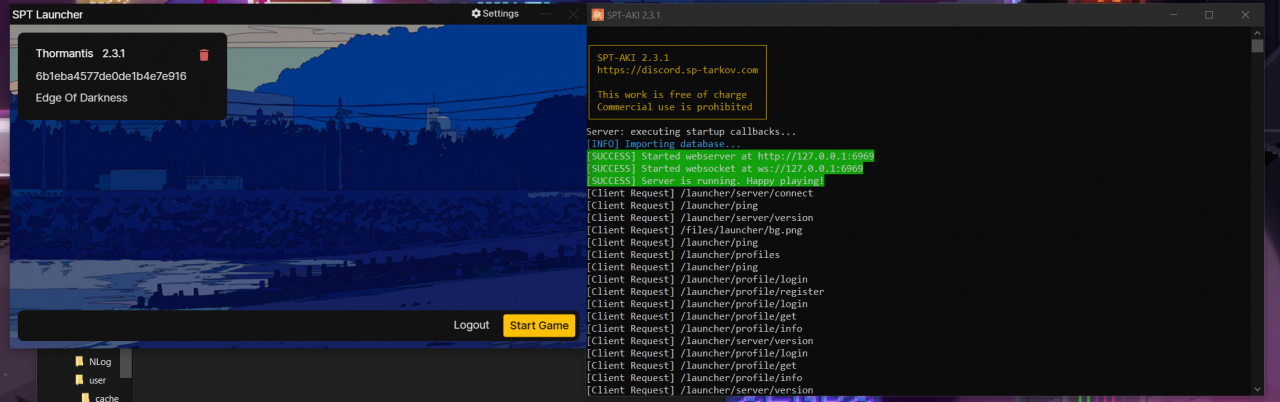Click the "Started websocket at ws://127.0.0.1:6969" line
The height and width of the screenshot is (402, 1280).
tap(725, 168)
